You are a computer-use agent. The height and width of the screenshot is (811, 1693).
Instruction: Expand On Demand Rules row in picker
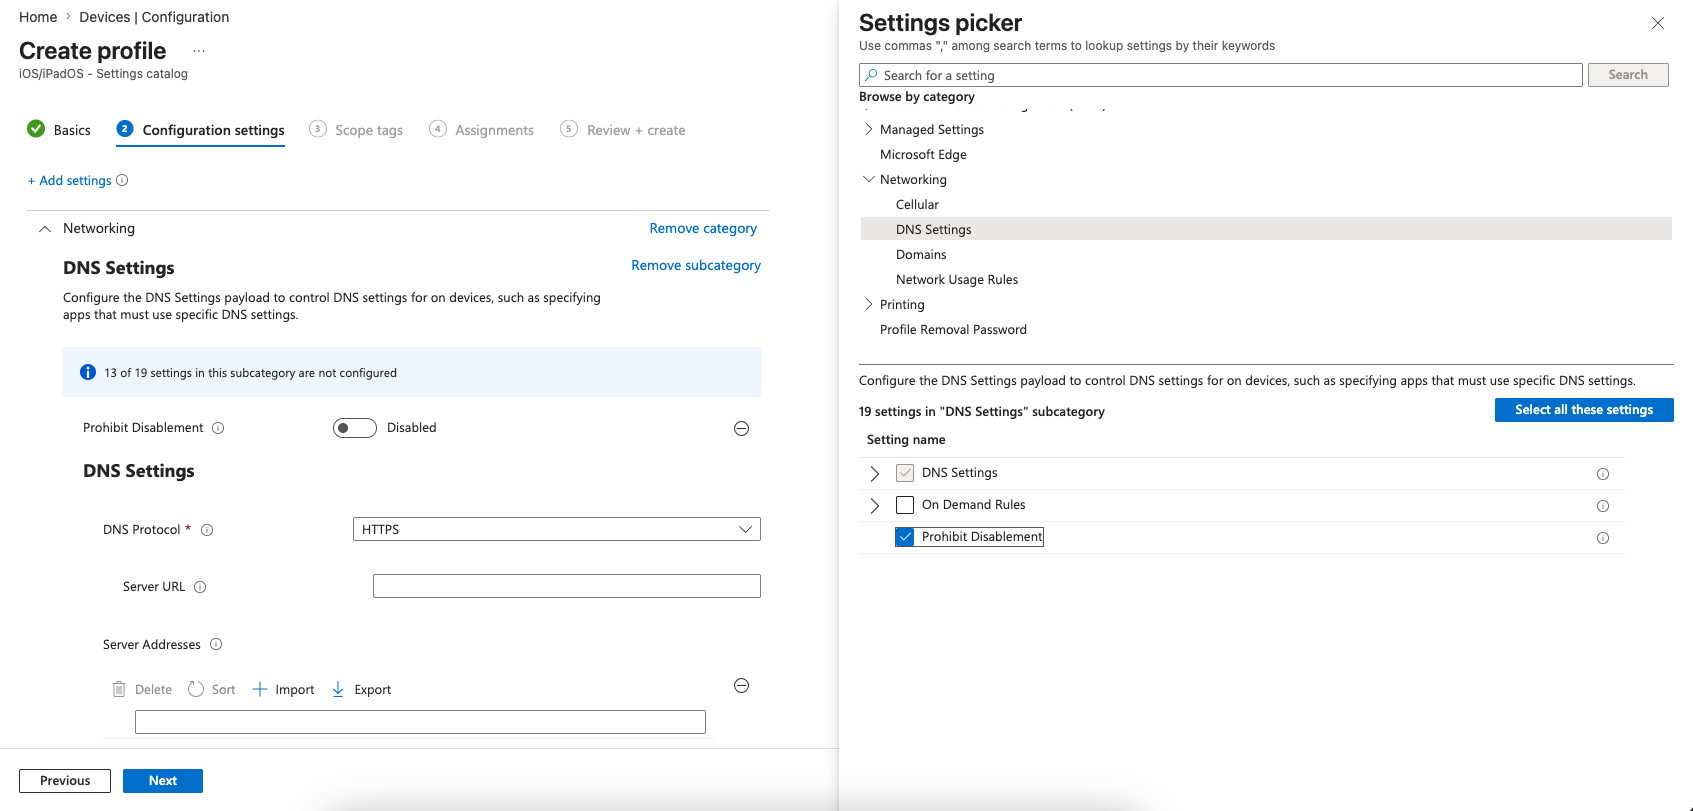pyautogui.click(x=875, y=505)
